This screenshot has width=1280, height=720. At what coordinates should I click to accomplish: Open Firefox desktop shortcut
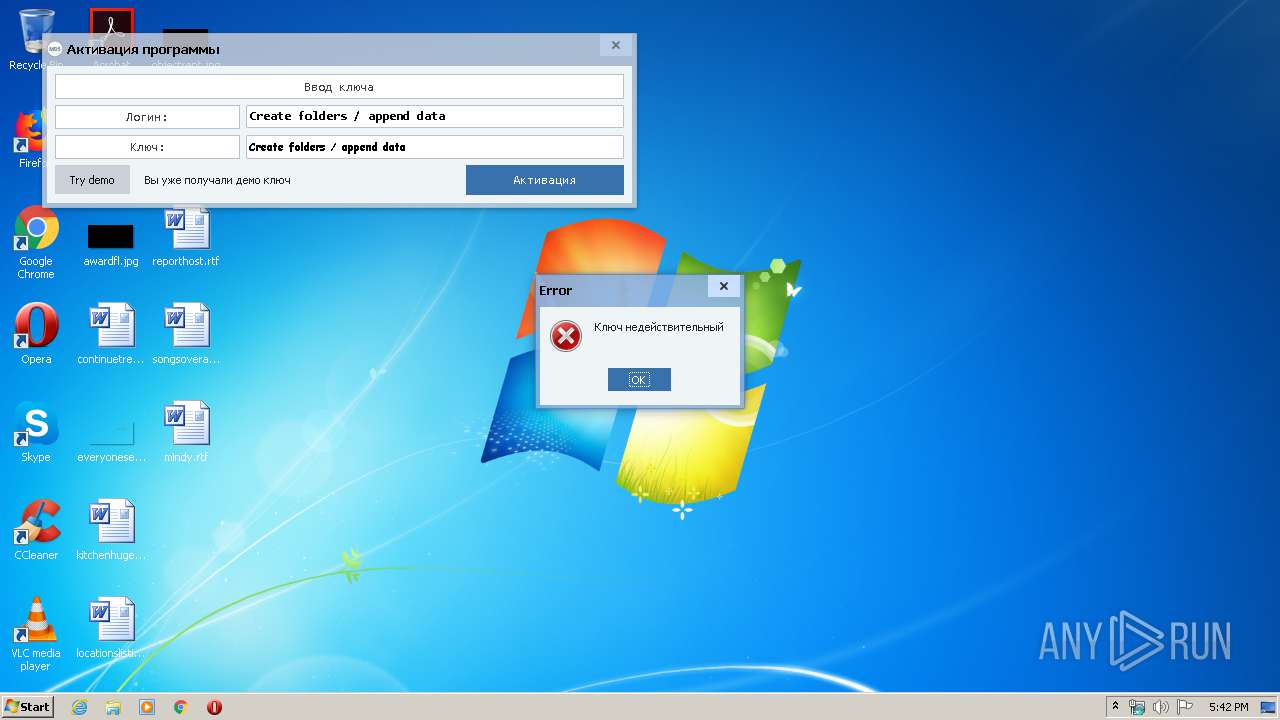point(36,140)
